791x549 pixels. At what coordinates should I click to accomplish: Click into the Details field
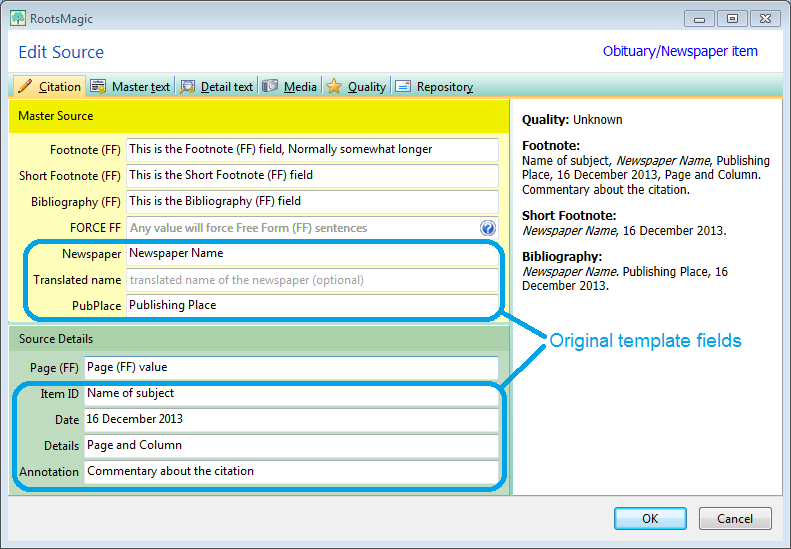(291, 446)
